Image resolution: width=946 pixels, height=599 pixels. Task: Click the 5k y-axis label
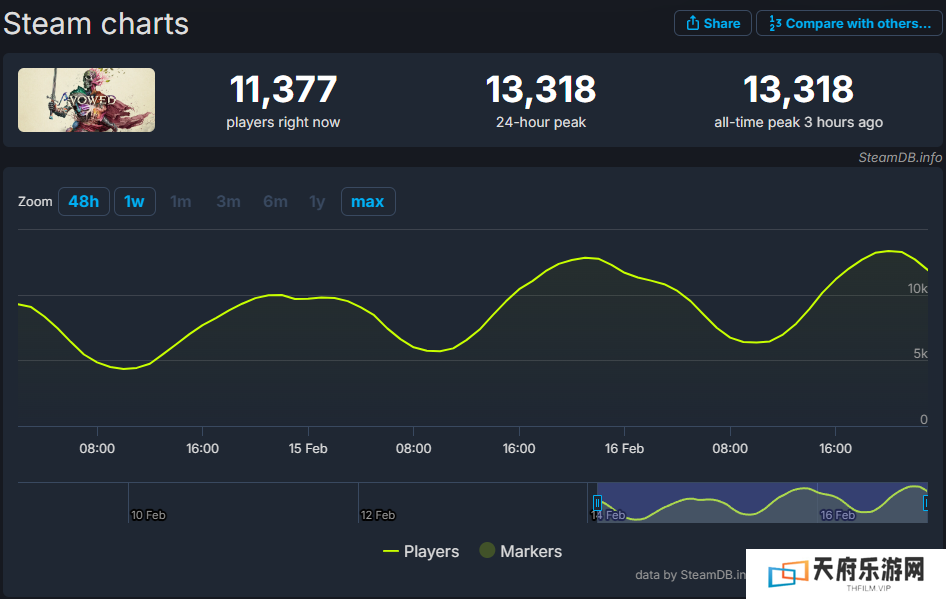[921, 354]
